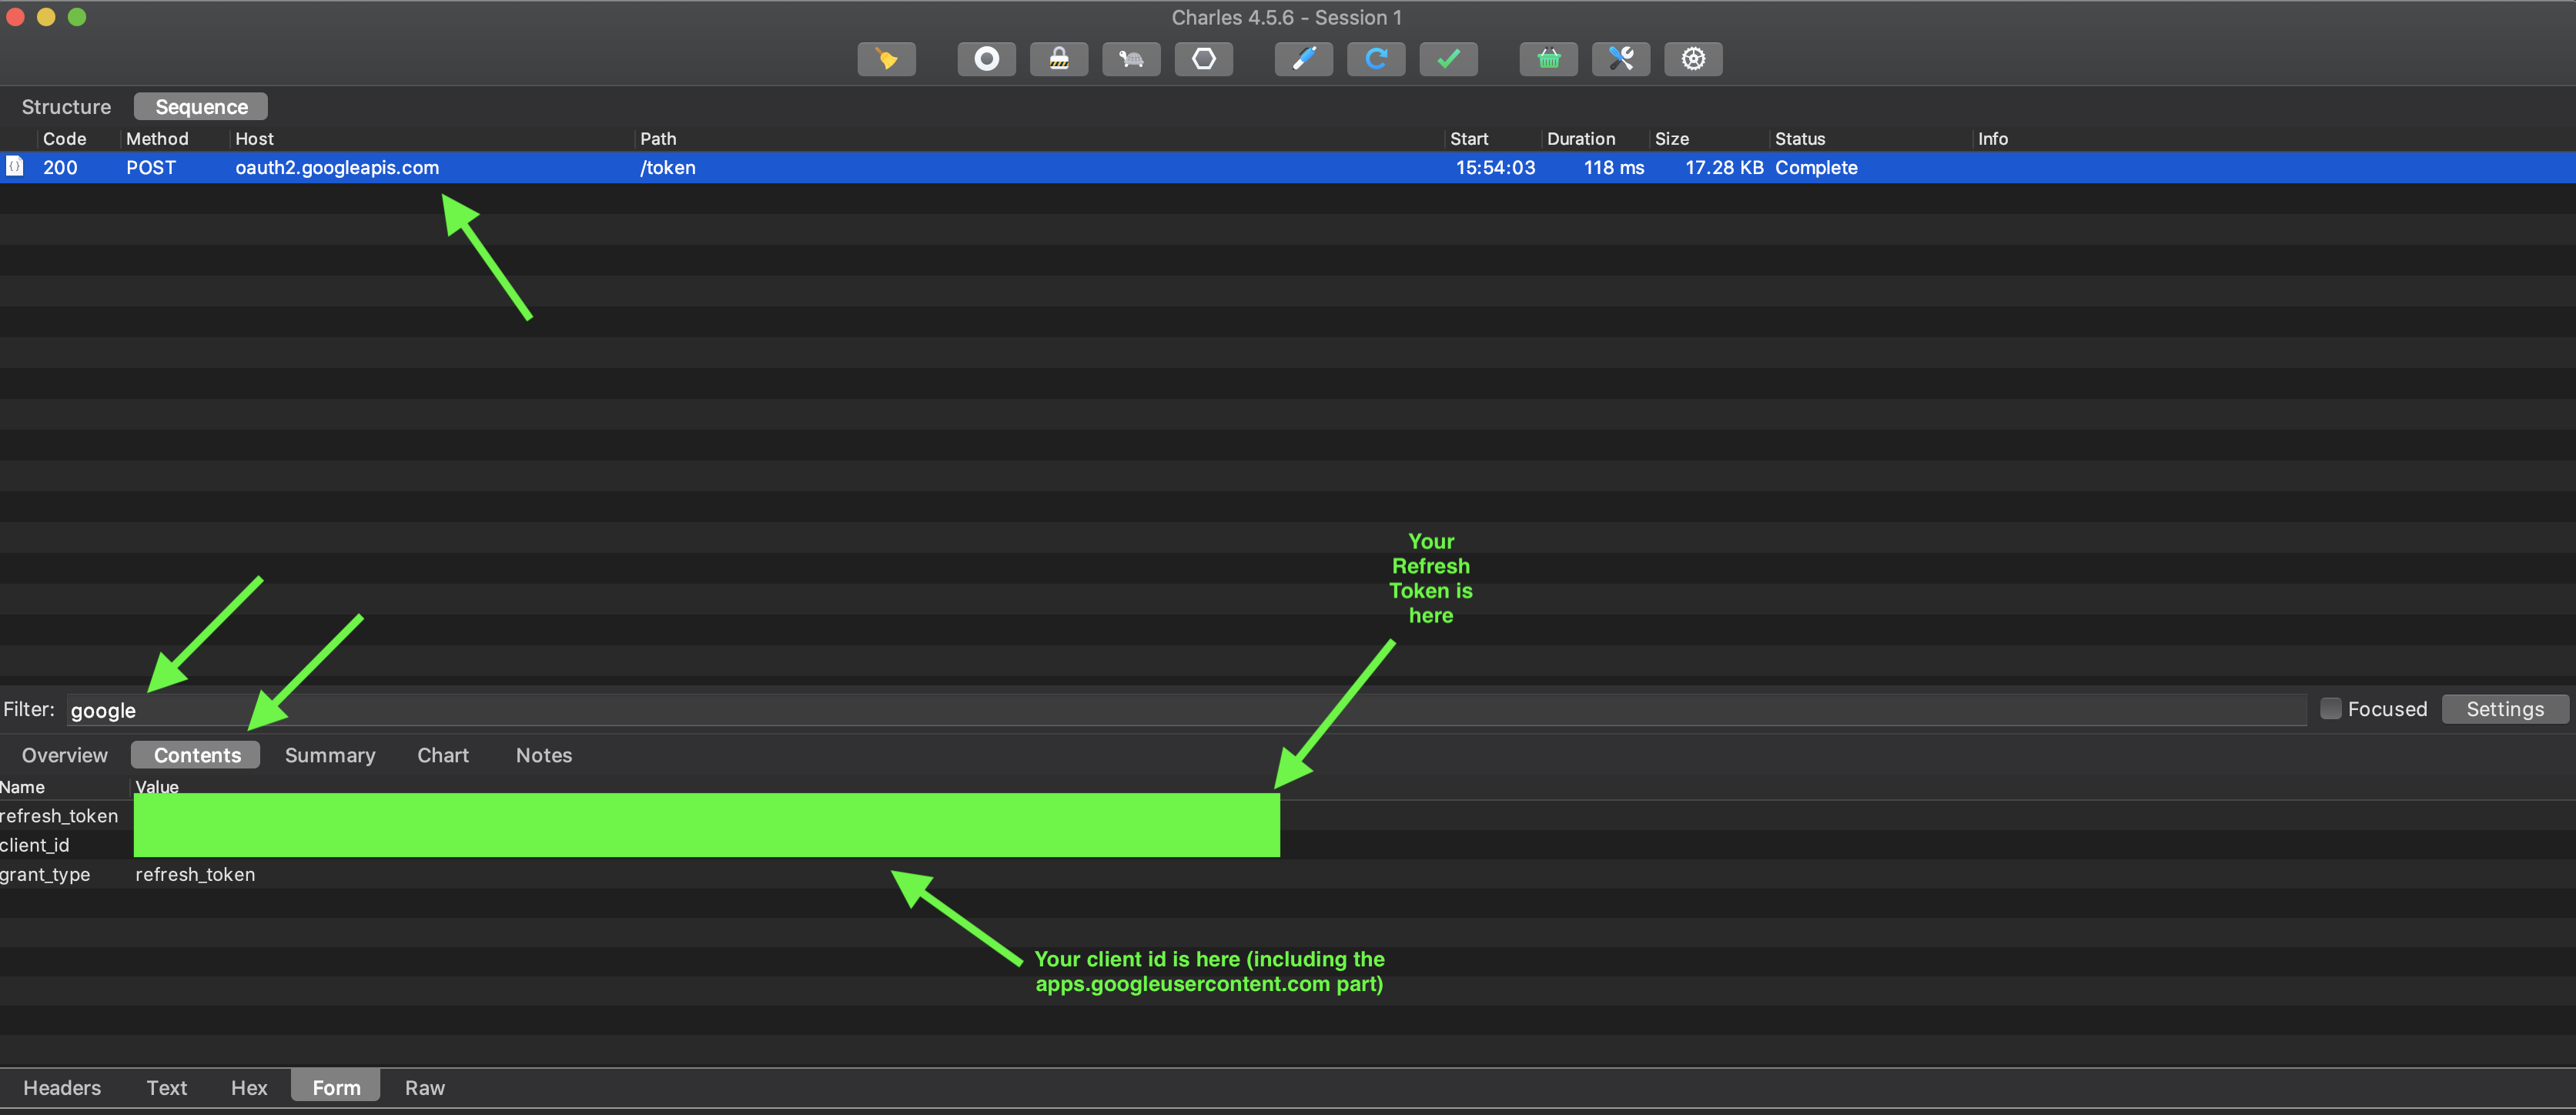Enable the Focused checkbox
Screen dimensions: 2576x1115
(x=2331, y=709)
